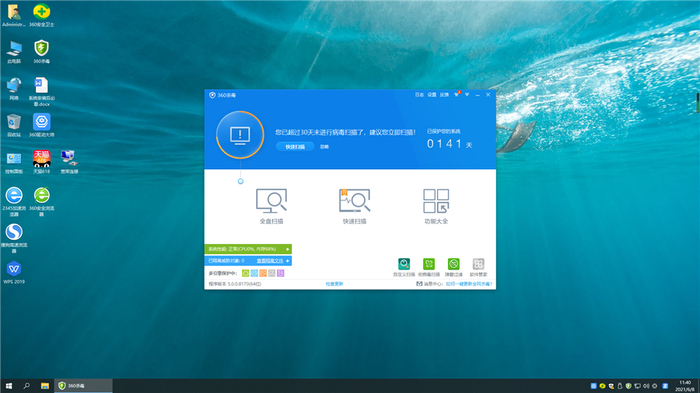Image resolution: width=700 pixels, height=393 pixels.
Task: Open the 设置 (Settings) menu item
Action: pyautogui.click(x=432, y=95)
